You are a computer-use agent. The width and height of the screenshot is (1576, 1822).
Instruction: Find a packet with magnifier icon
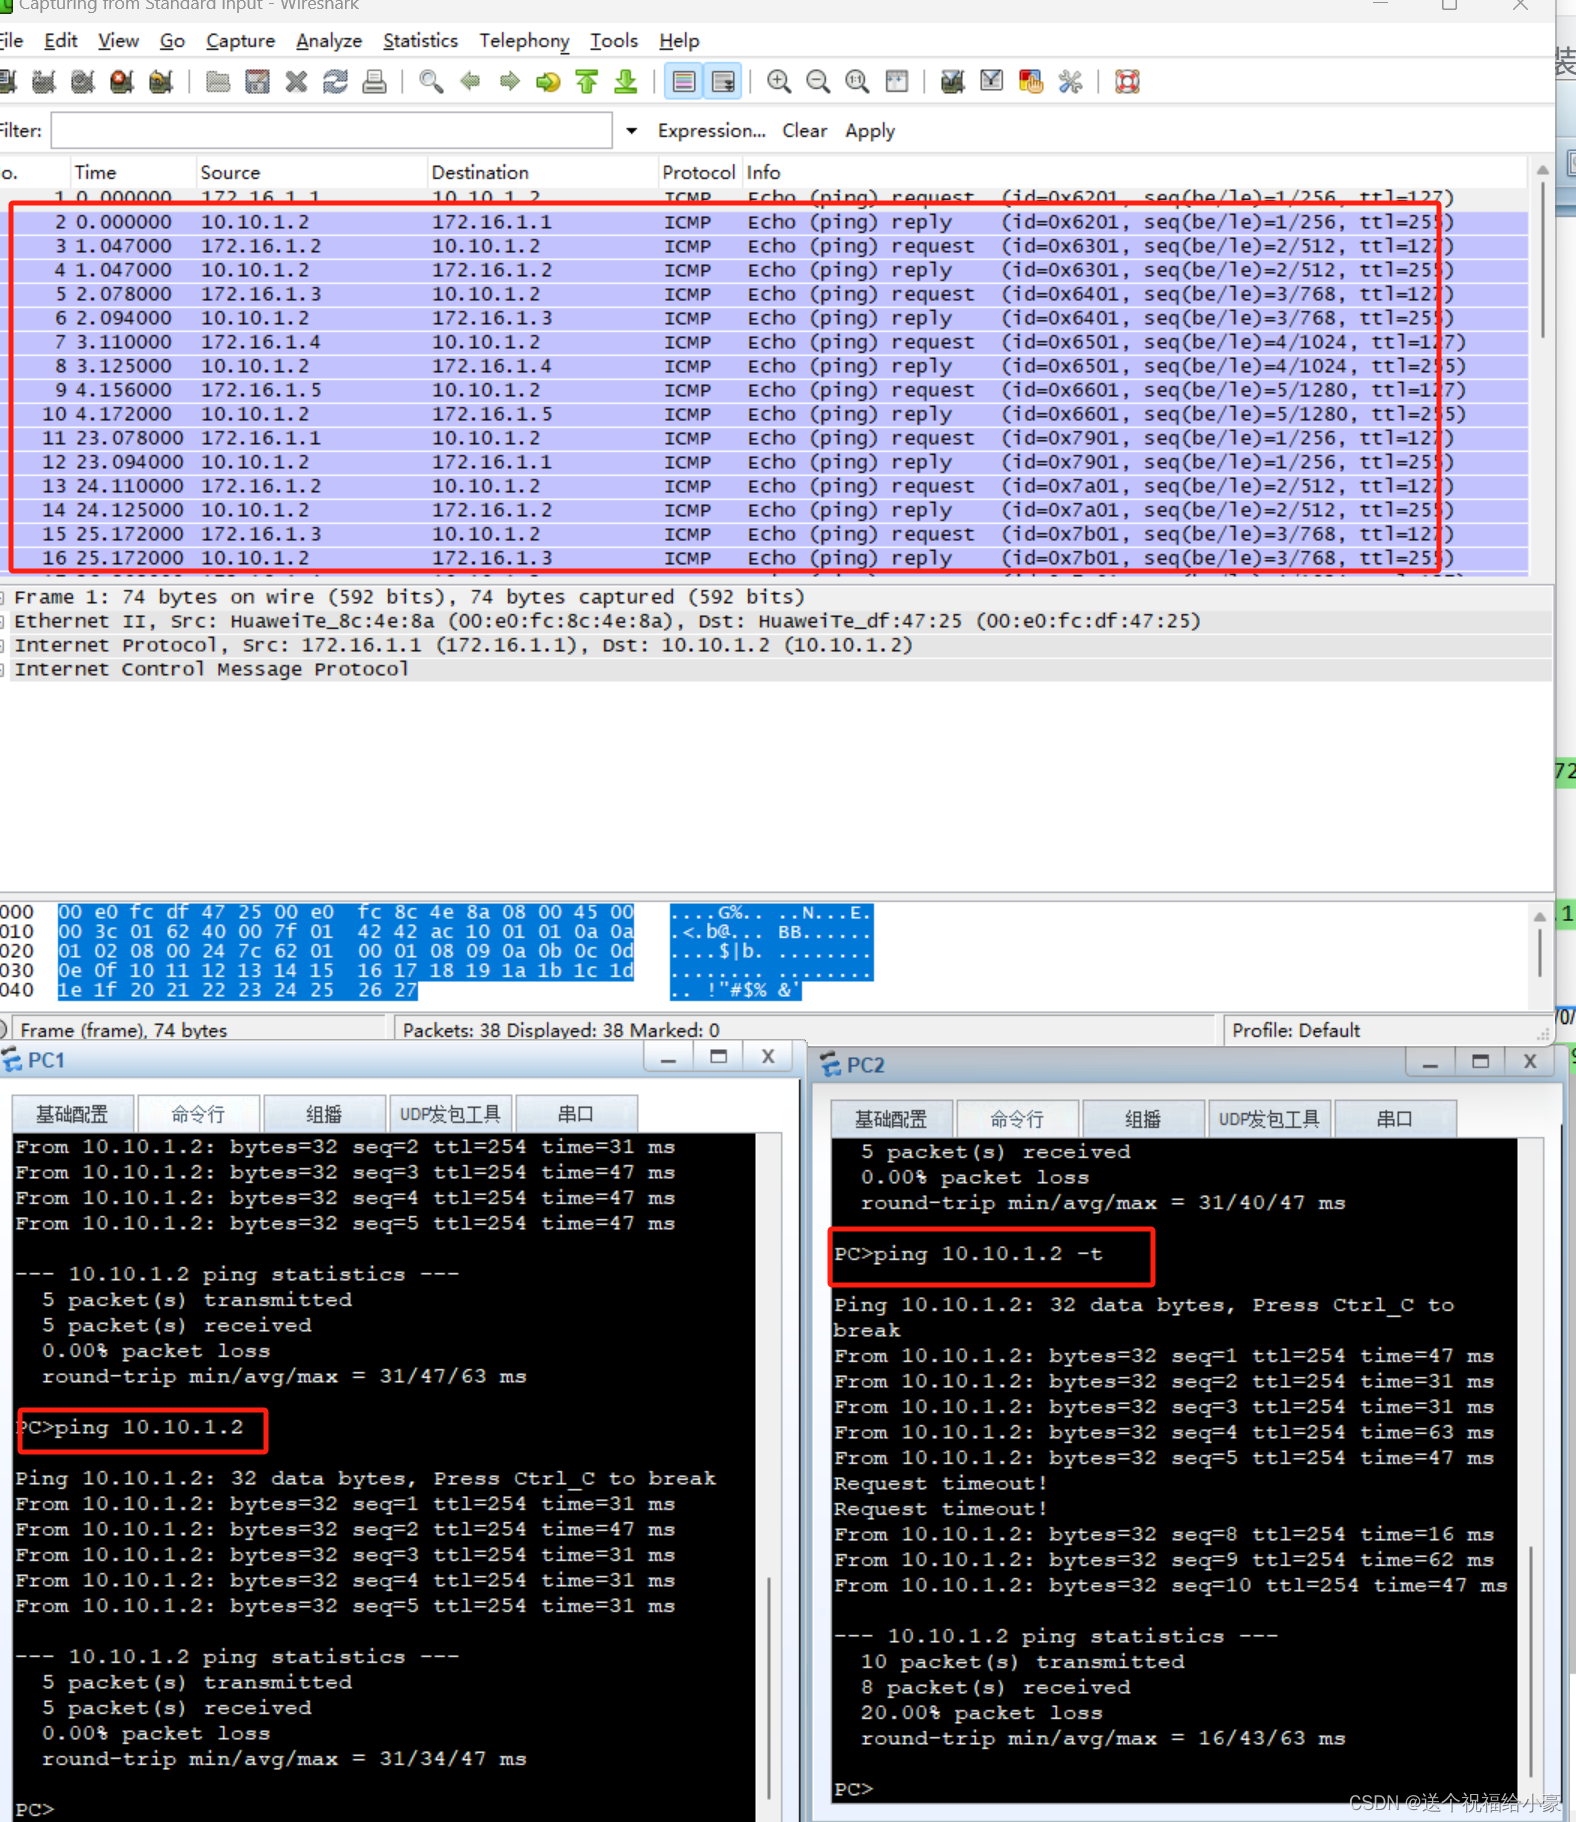click(x=431, y=82)
